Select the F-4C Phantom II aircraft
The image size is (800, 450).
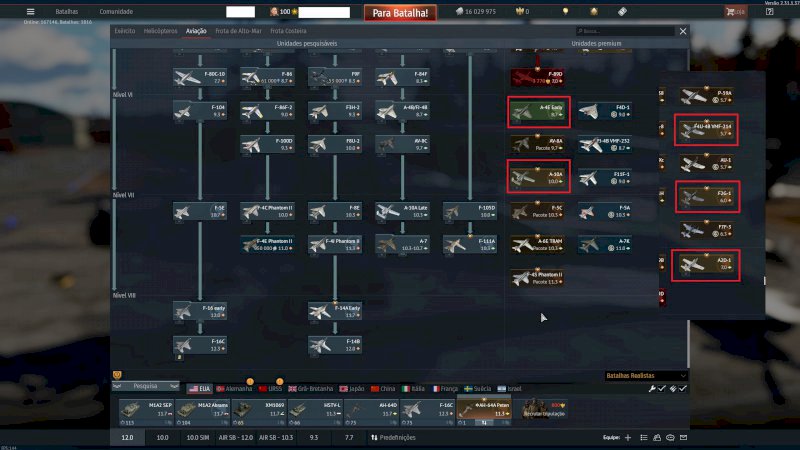[x=267, y=211]
